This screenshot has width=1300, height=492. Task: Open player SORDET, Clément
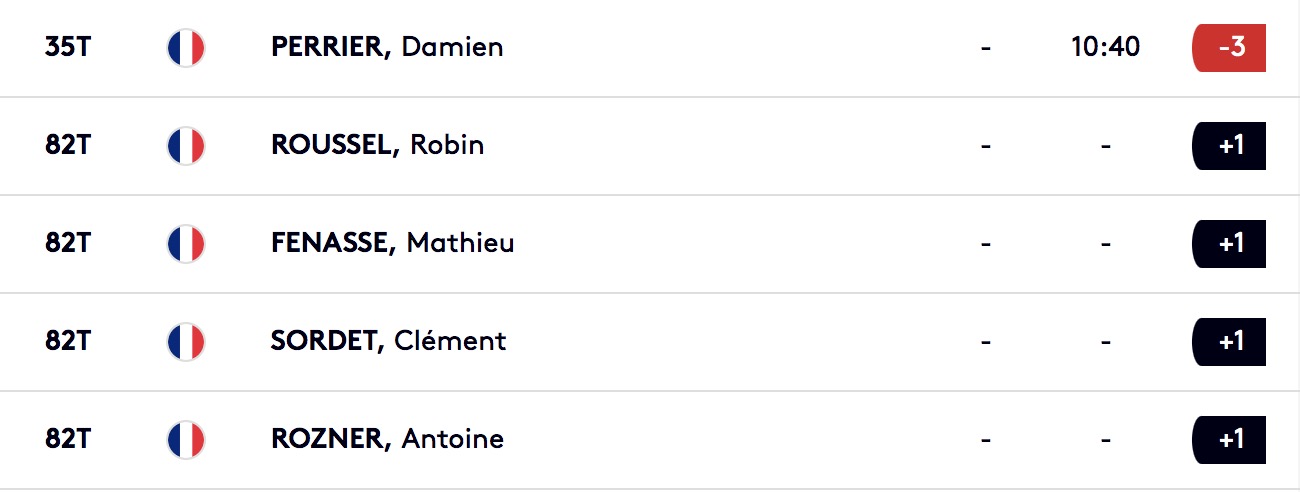(x=389, y=341)
